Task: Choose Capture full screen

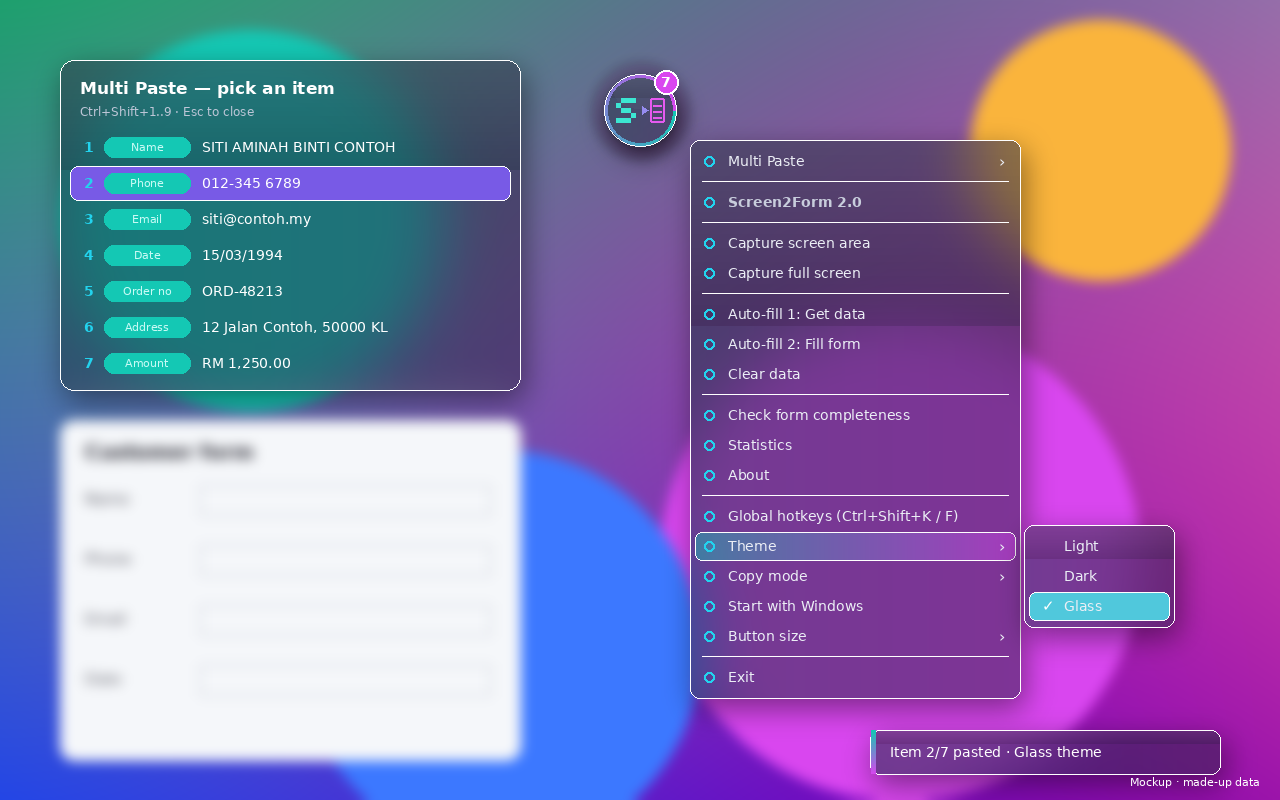Action: coord(855,273)
